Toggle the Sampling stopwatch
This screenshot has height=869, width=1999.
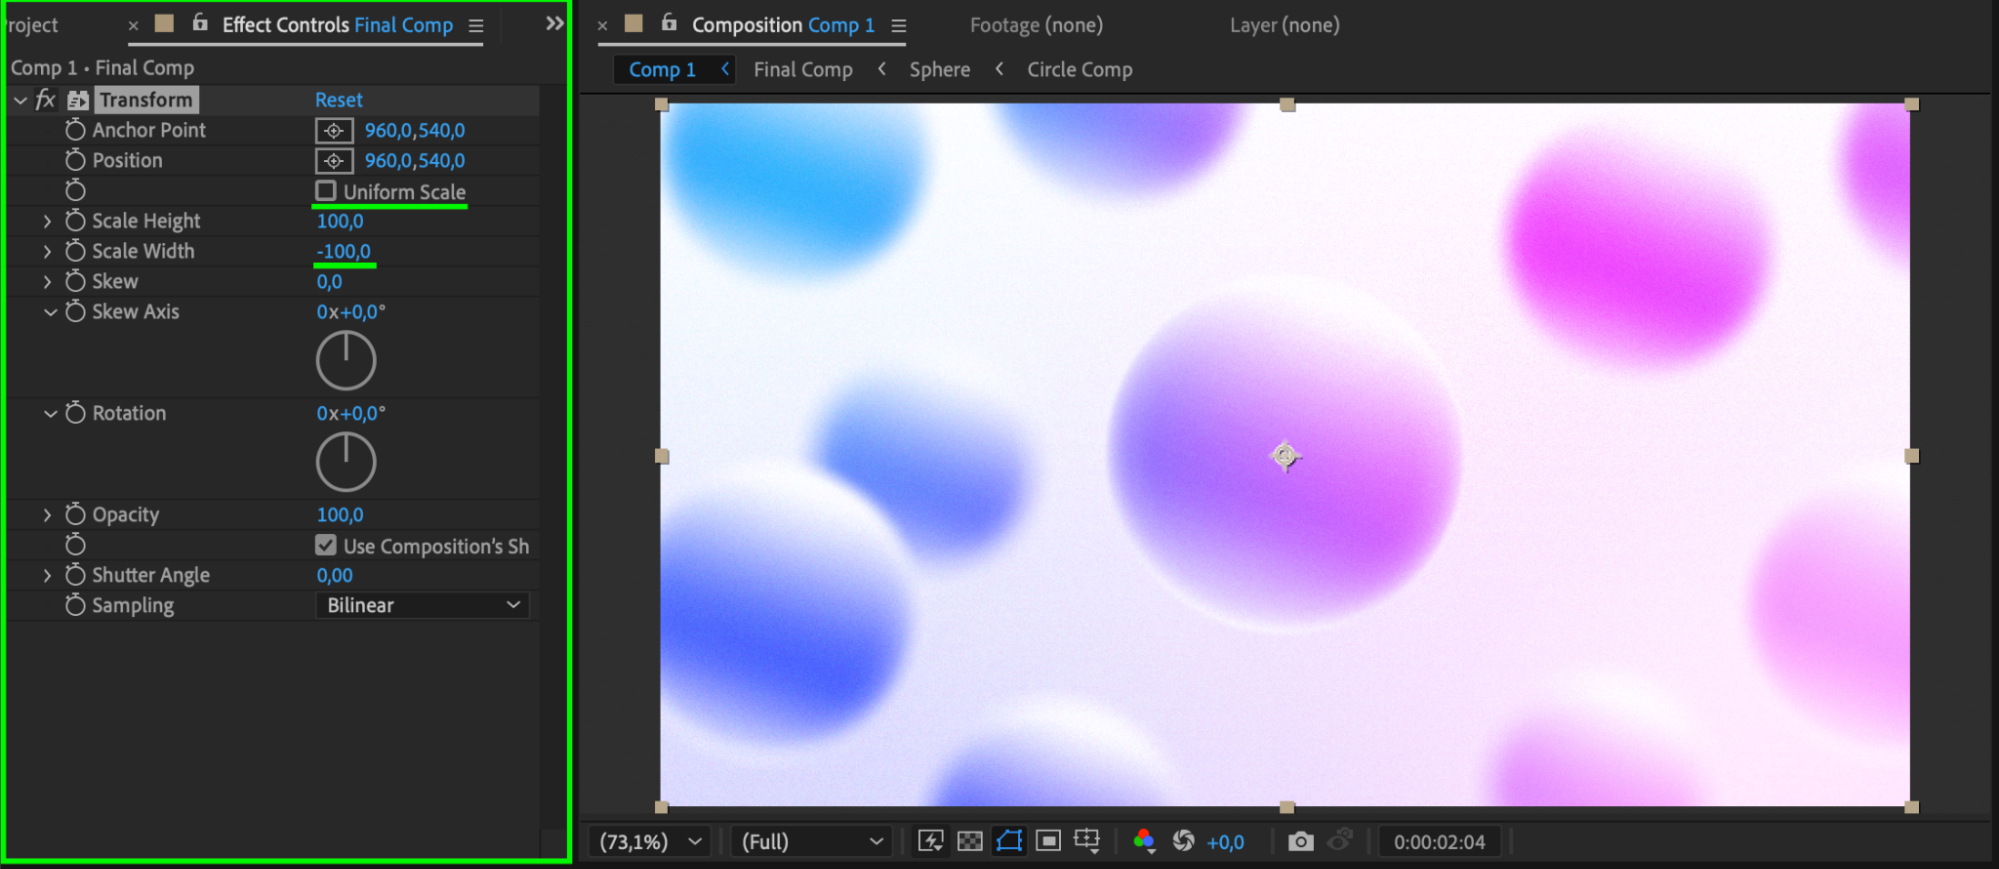tap(75, 605)
